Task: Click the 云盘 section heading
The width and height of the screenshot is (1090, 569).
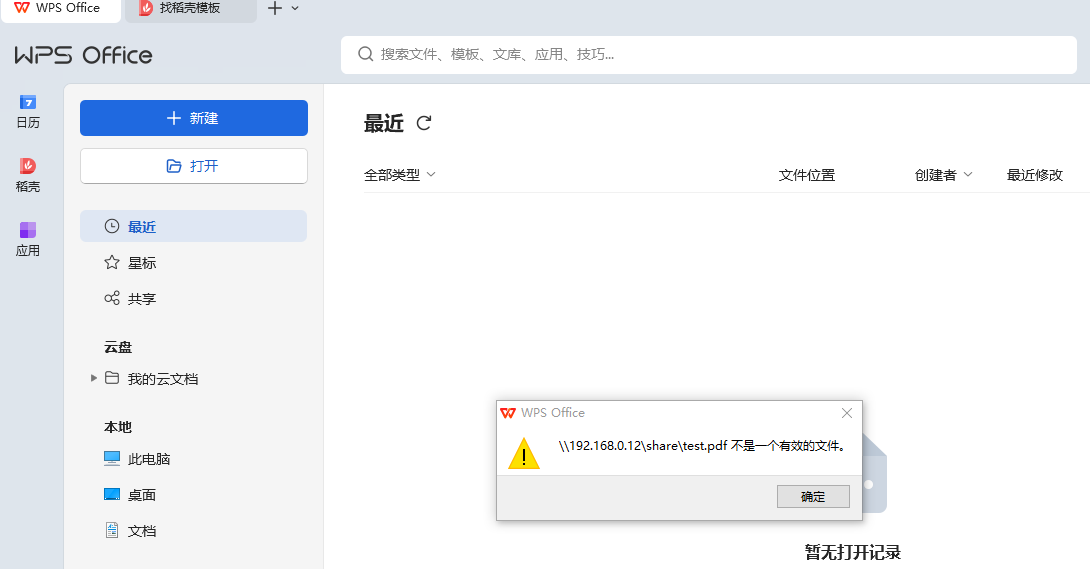Action: click(x=118, y=347)
